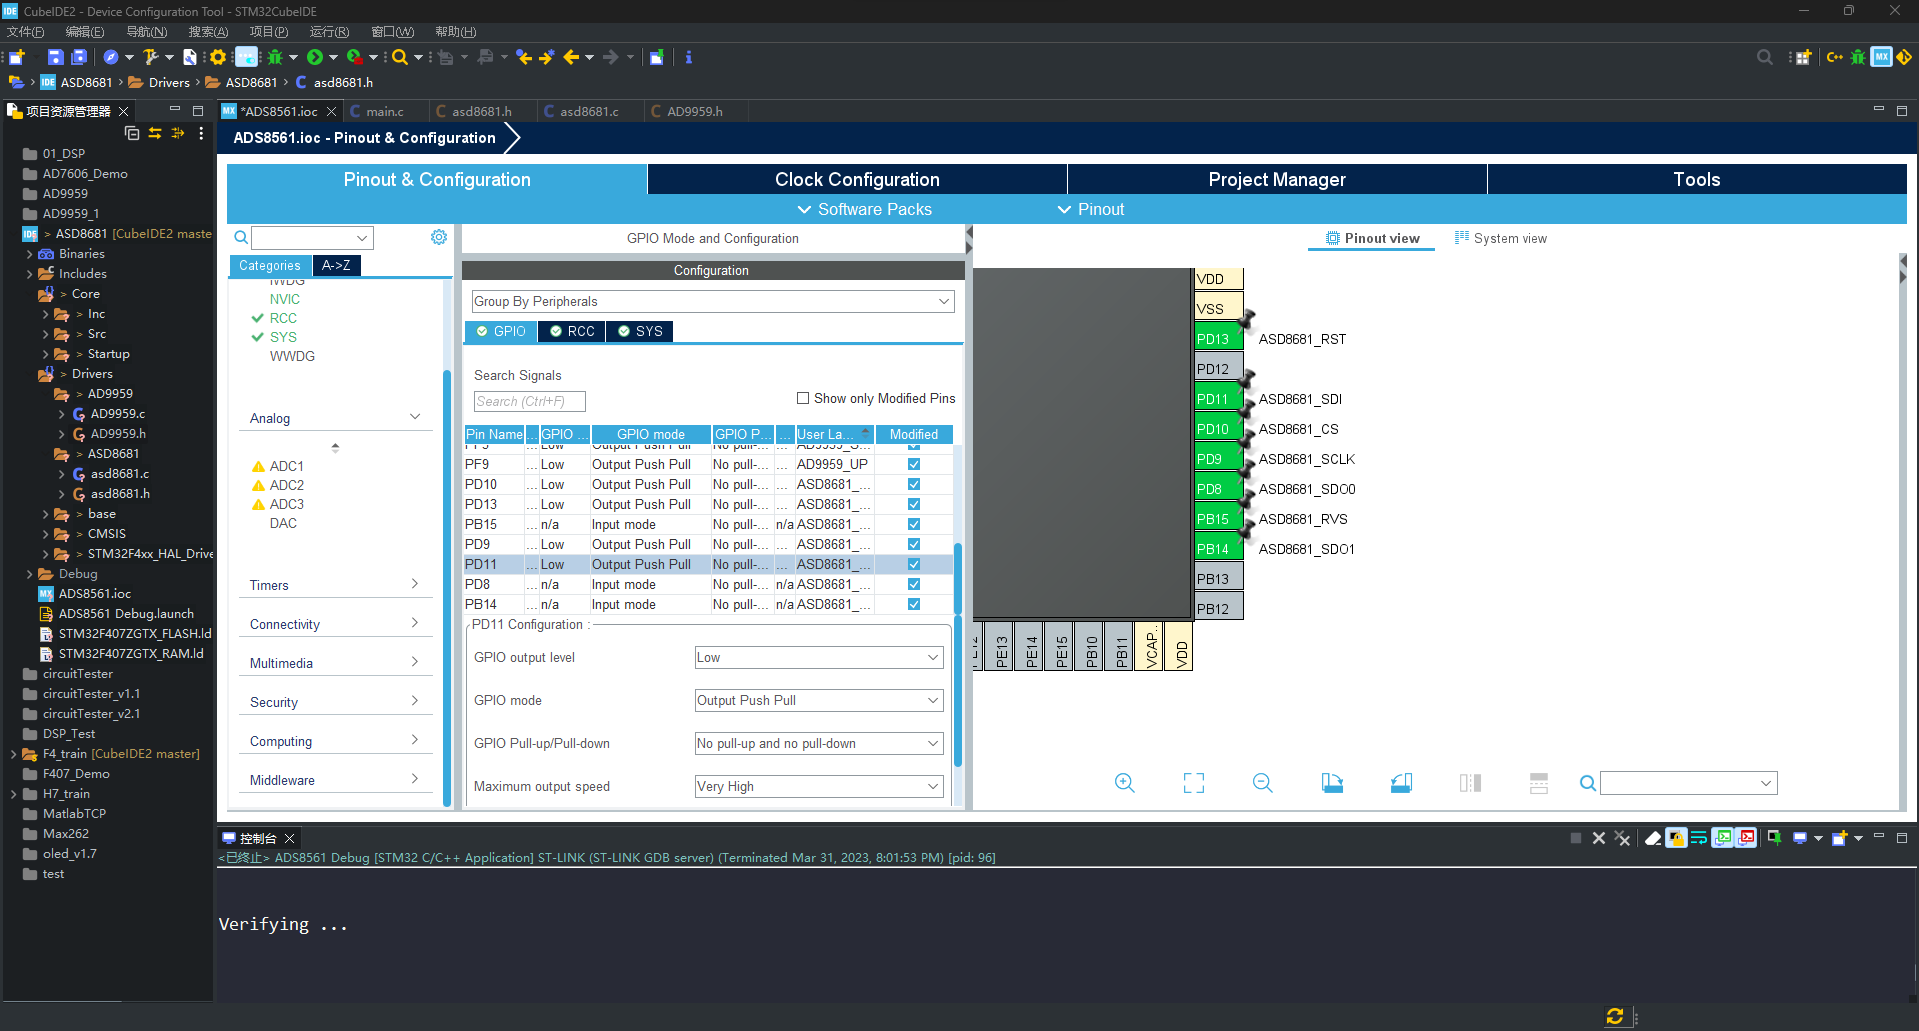This screenshot has height=1031, width=1919.
Task: Rotate chip clockwise in pinout view
Action: tap(1332, 783)
